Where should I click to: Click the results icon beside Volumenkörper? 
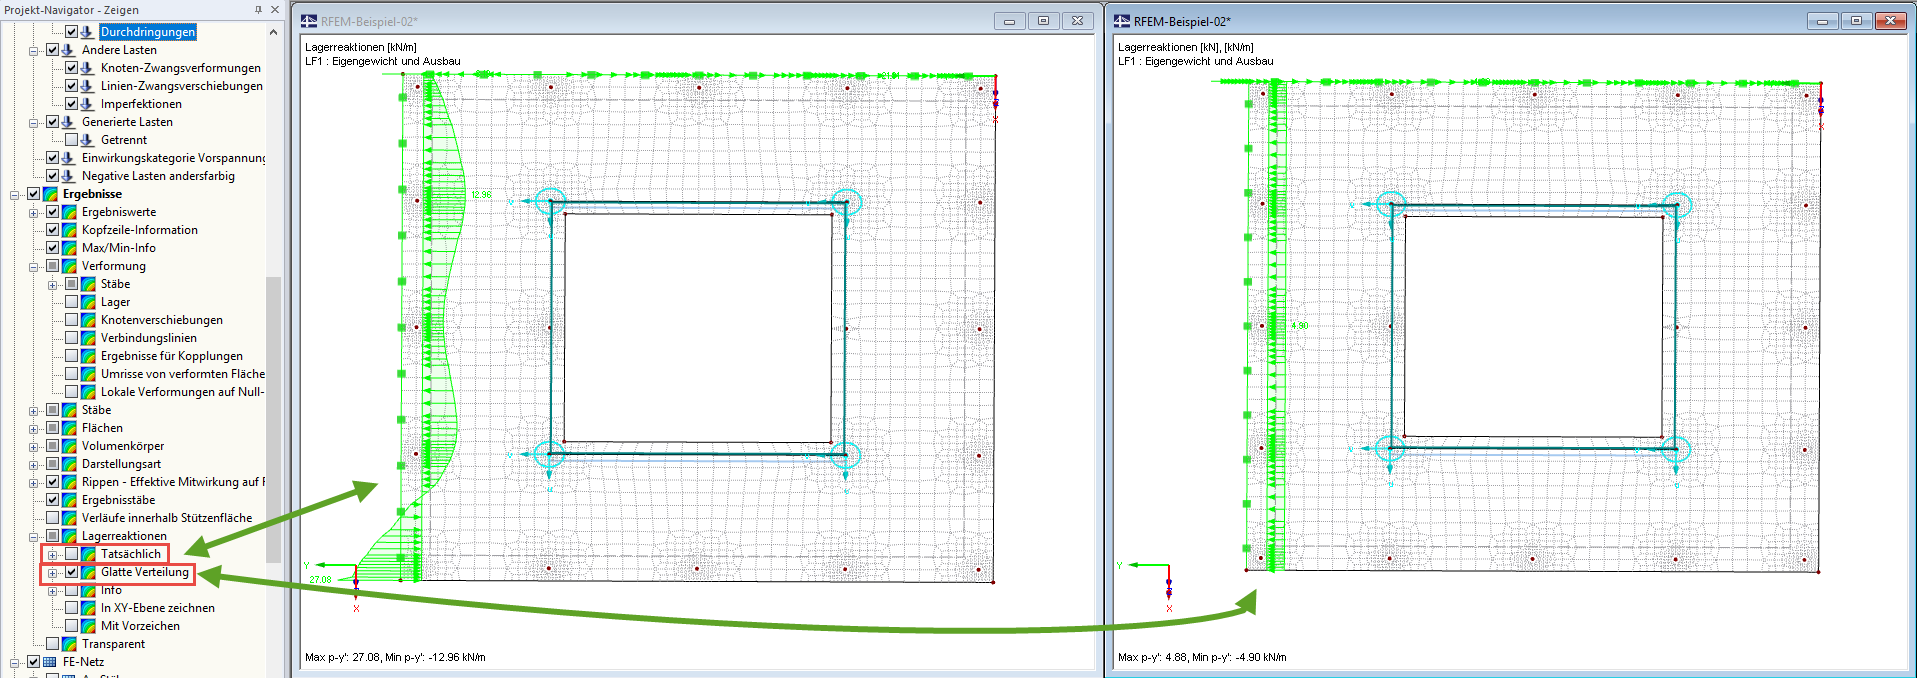pos(69,446)
